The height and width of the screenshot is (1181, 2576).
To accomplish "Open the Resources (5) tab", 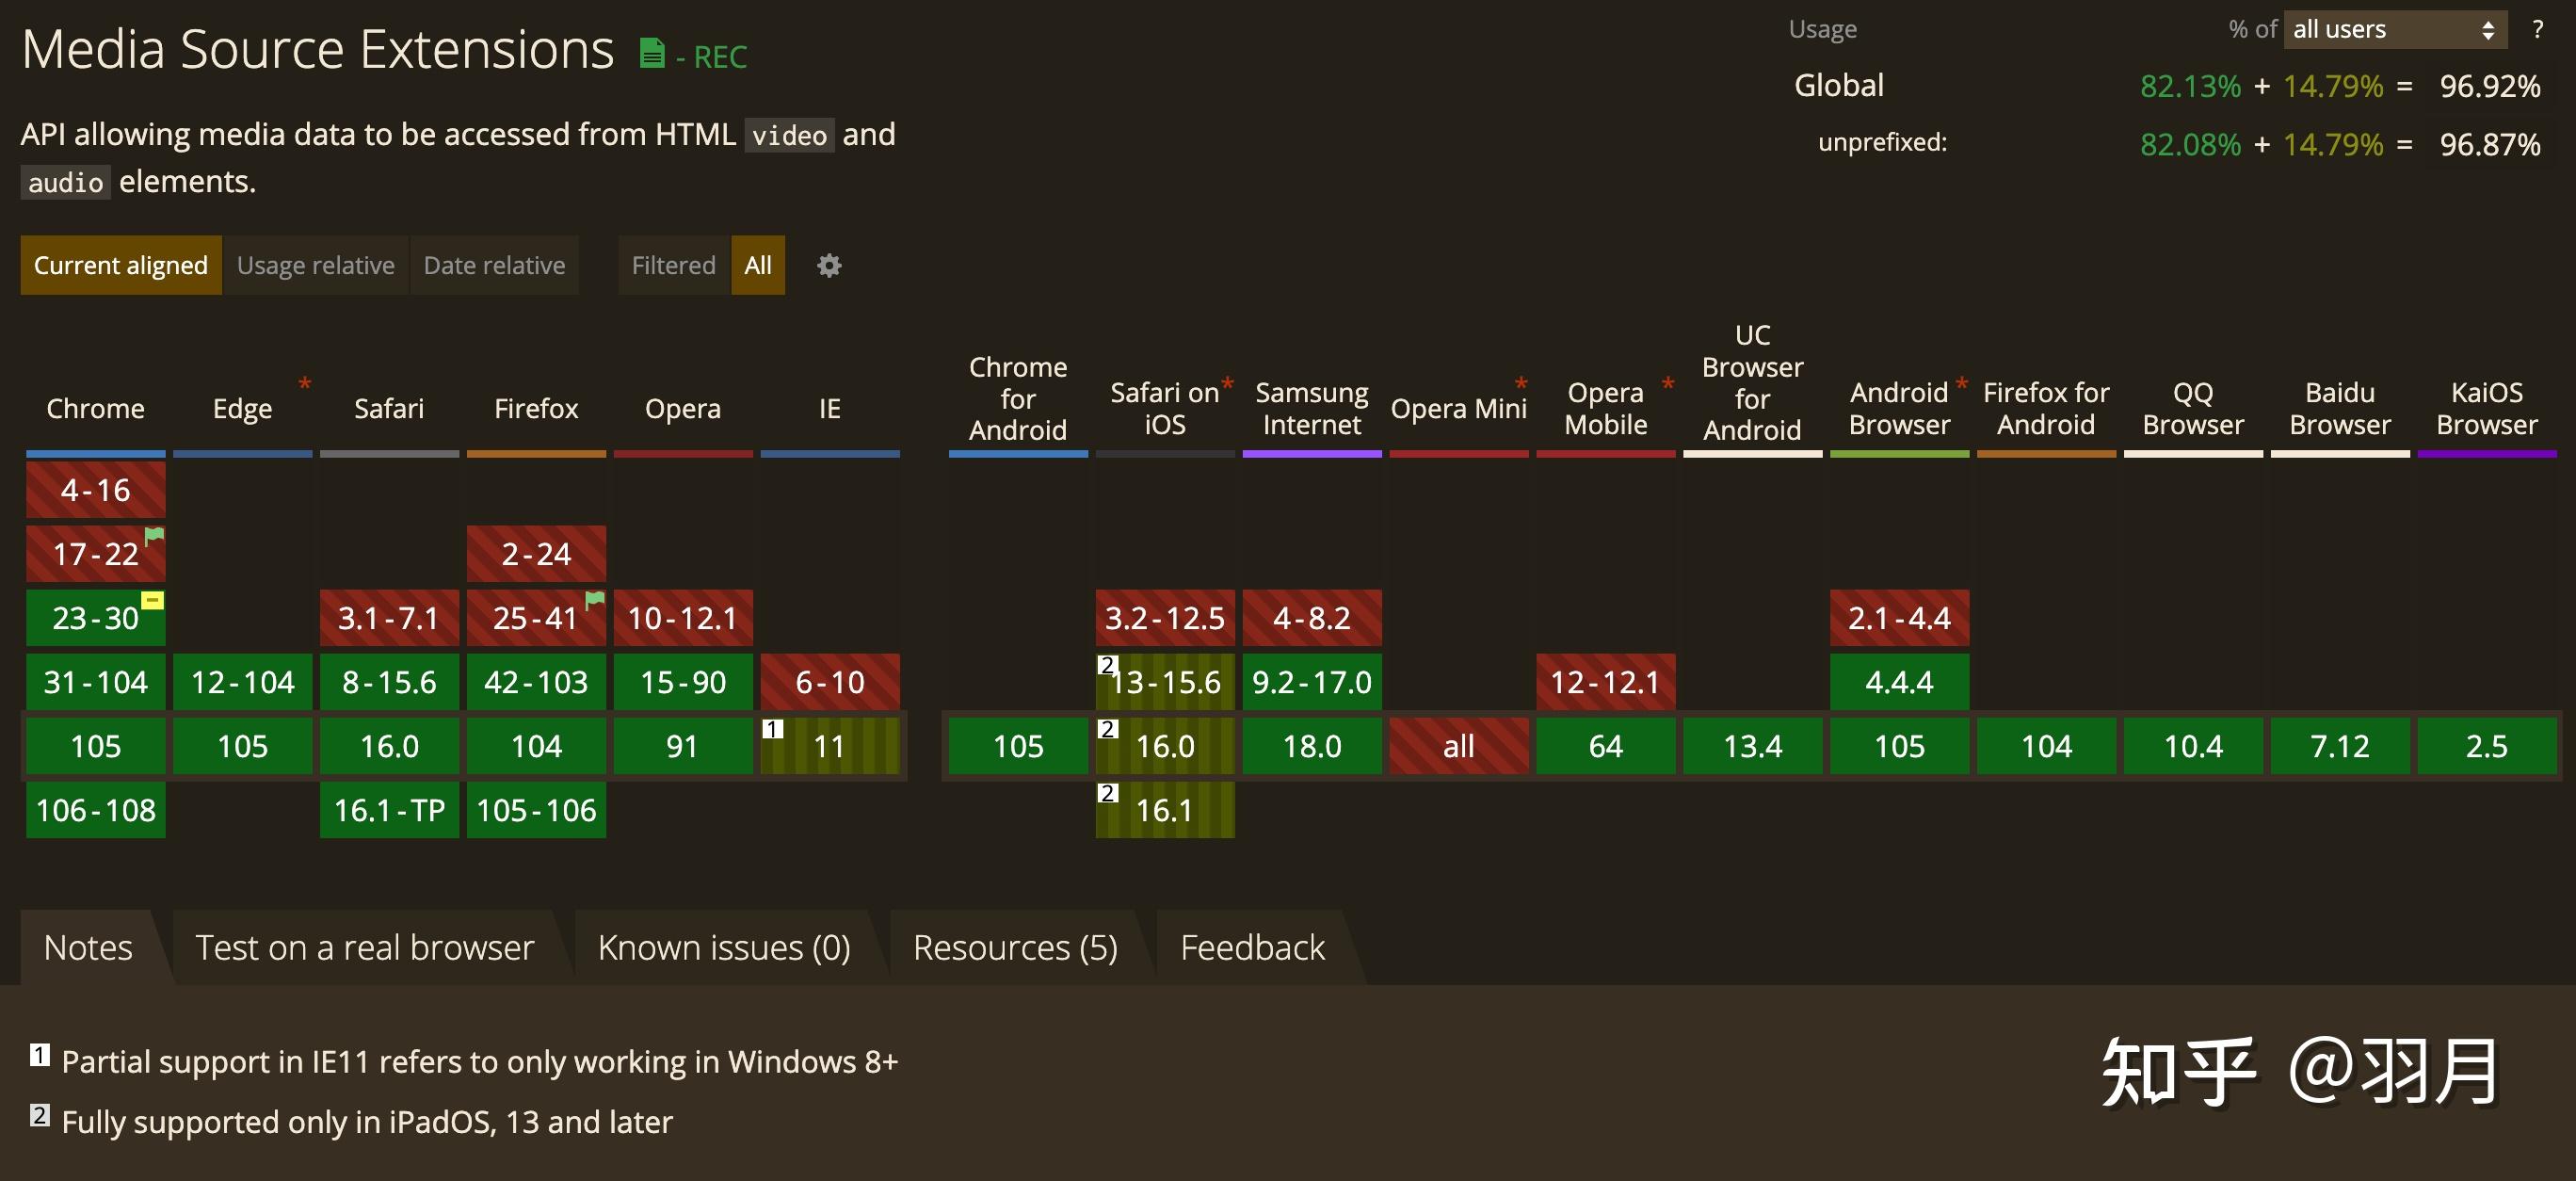I will click(x=1015, y=947).
